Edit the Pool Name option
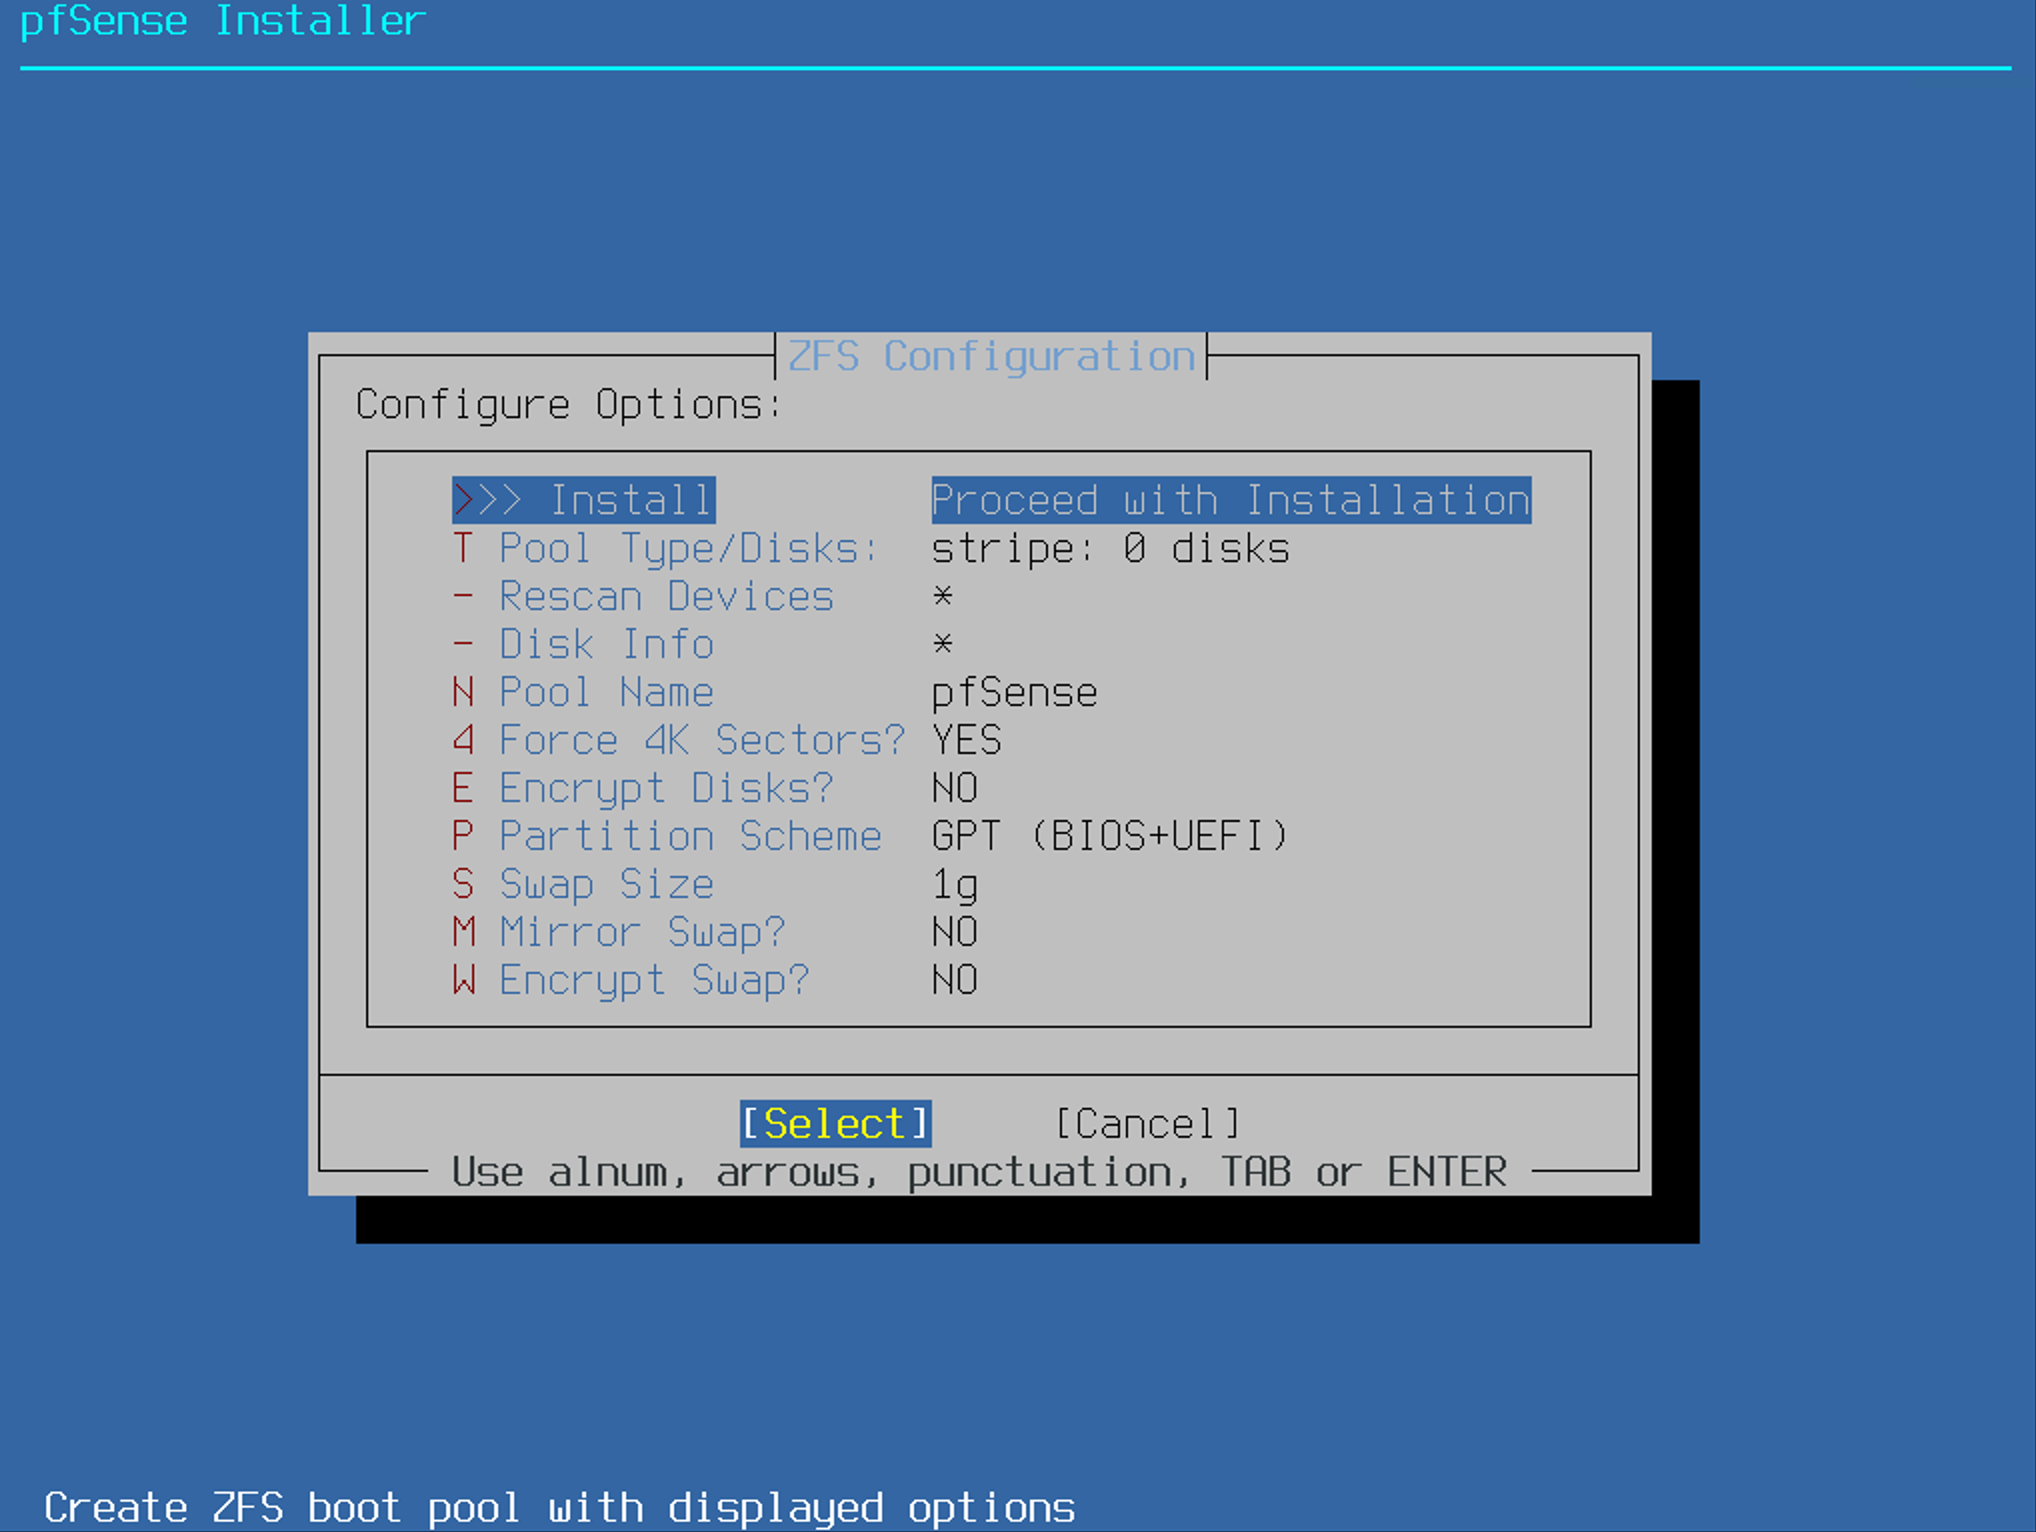2036x1532 pixels. 606,692
